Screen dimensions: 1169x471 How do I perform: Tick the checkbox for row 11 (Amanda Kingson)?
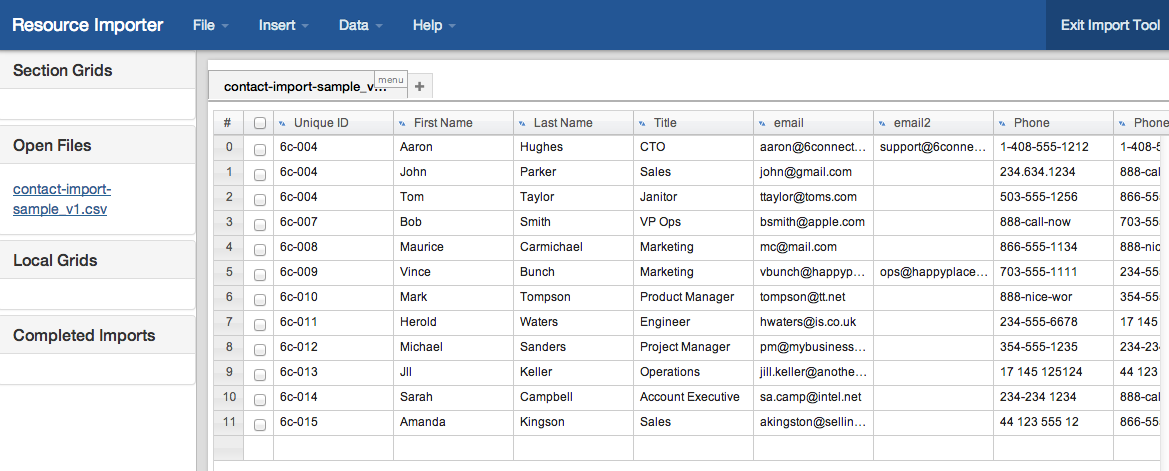click(260, 423)
